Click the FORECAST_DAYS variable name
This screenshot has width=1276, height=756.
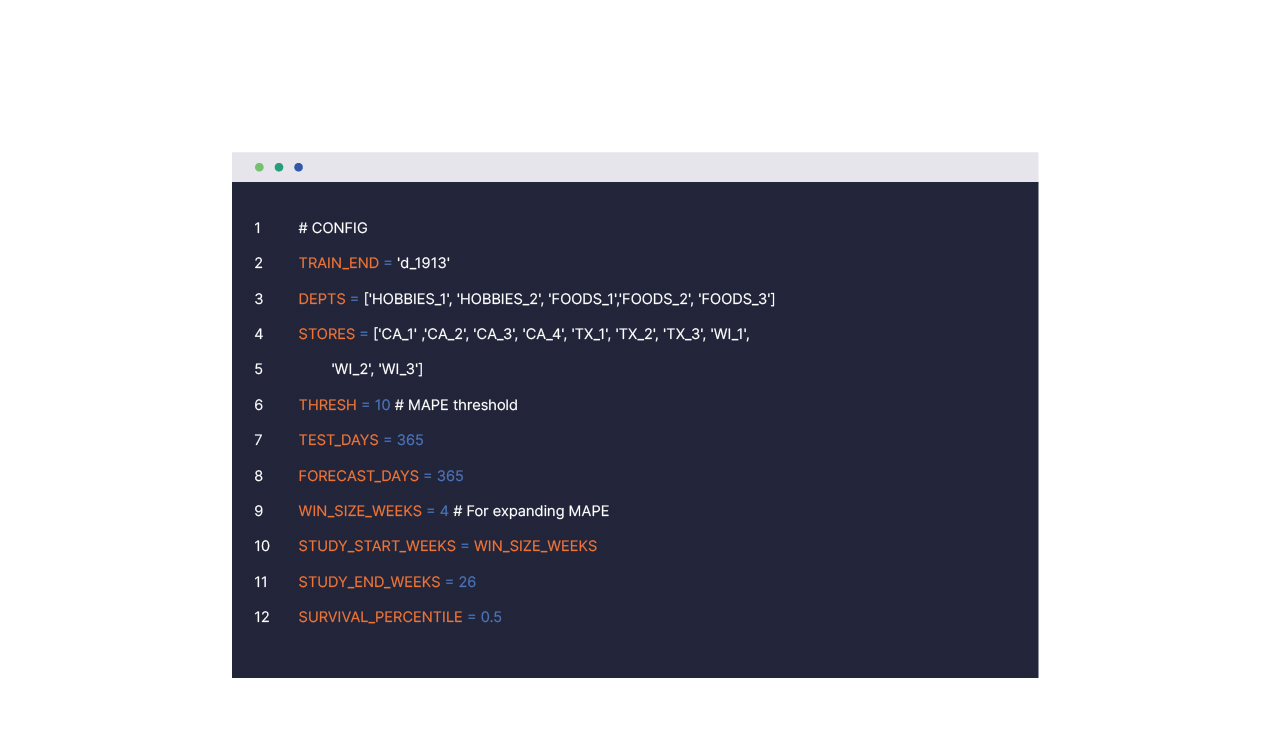click(358, 476)
